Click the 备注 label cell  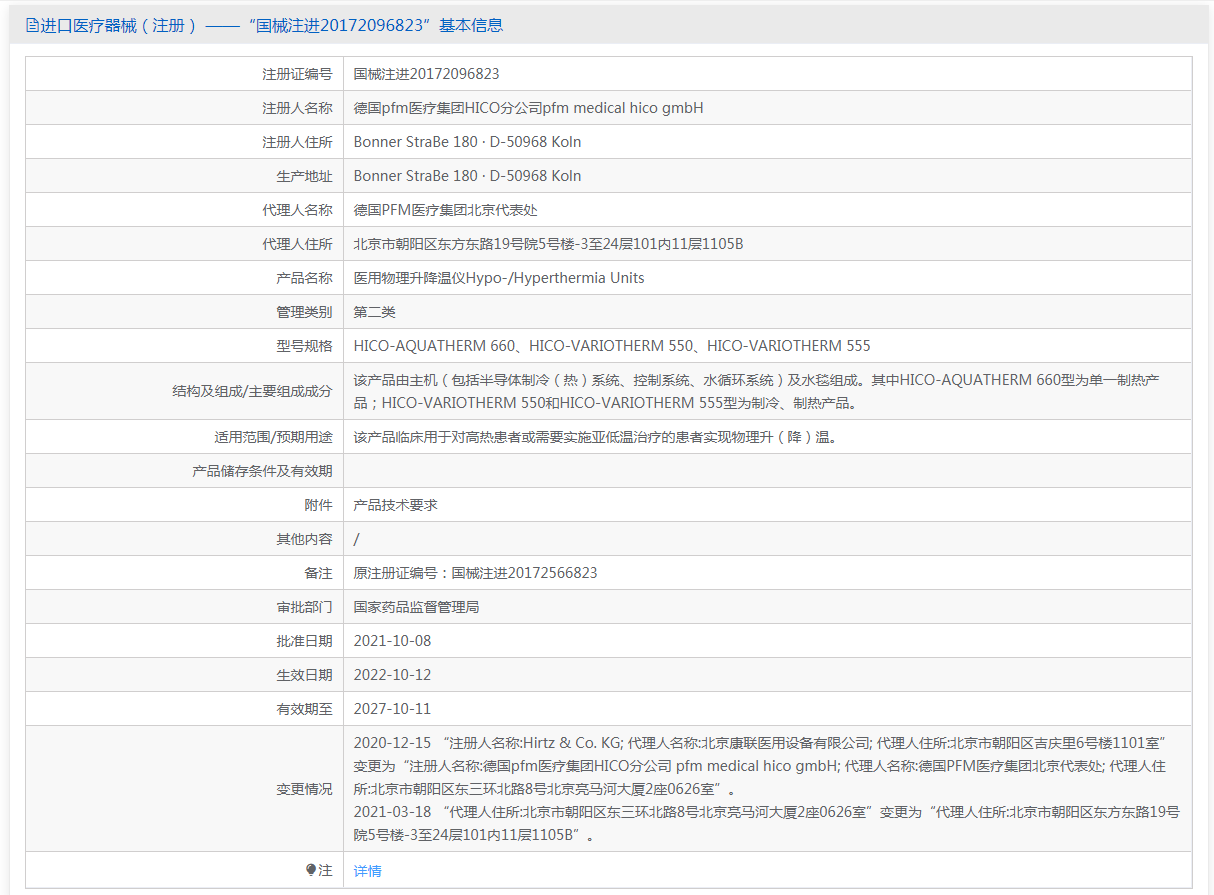pyautogui.click(x=185, y=573)
